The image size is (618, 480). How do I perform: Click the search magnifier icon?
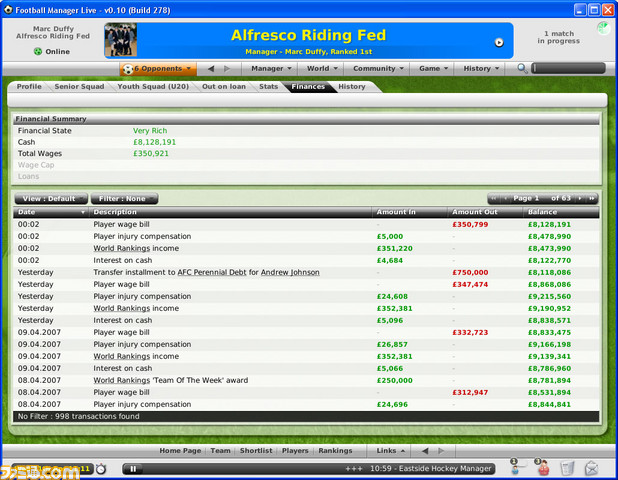point(522,69)
